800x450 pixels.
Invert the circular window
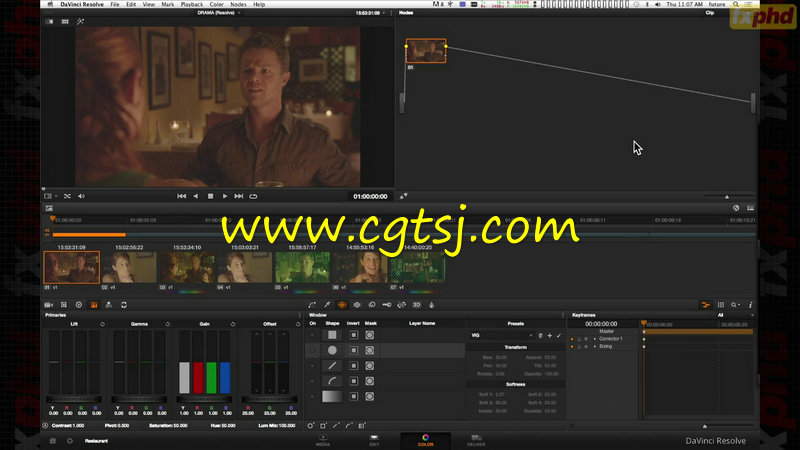point(353,351)
